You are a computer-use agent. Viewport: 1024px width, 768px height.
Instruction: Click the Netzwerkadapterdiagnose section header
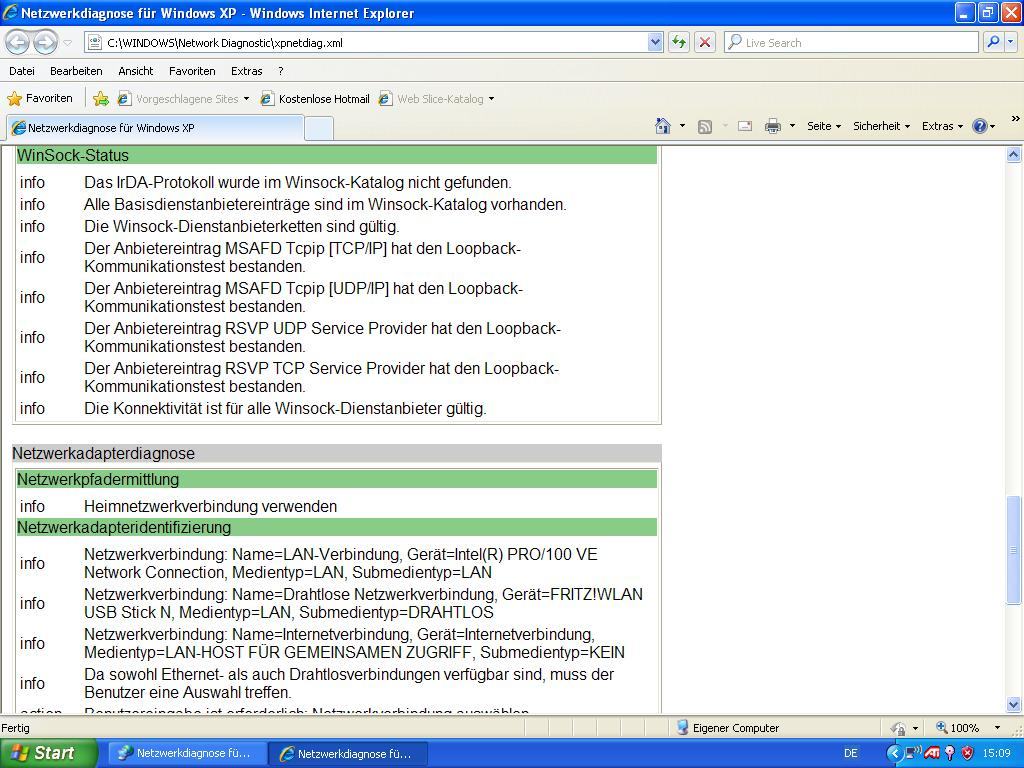click(336, 453)
